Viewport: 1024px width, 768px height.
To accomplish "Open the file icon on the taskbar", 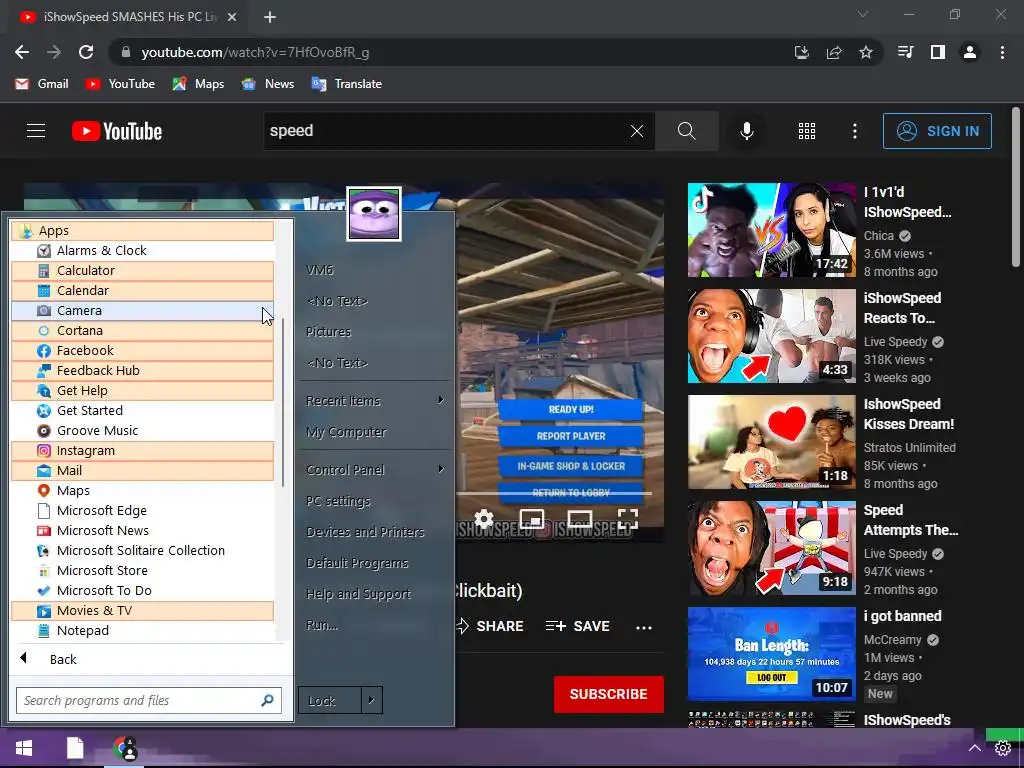I will pos(75,748).
